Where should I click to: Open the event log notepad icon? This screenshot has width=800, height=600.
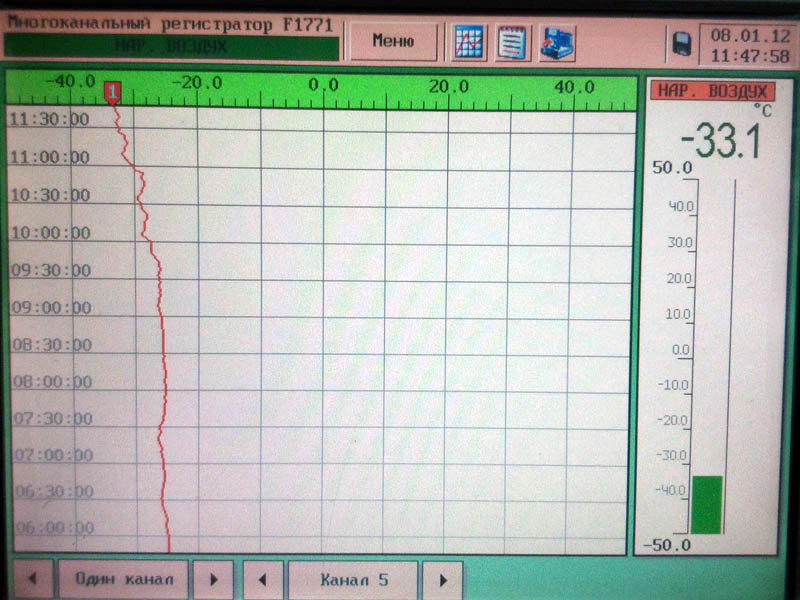514,42
